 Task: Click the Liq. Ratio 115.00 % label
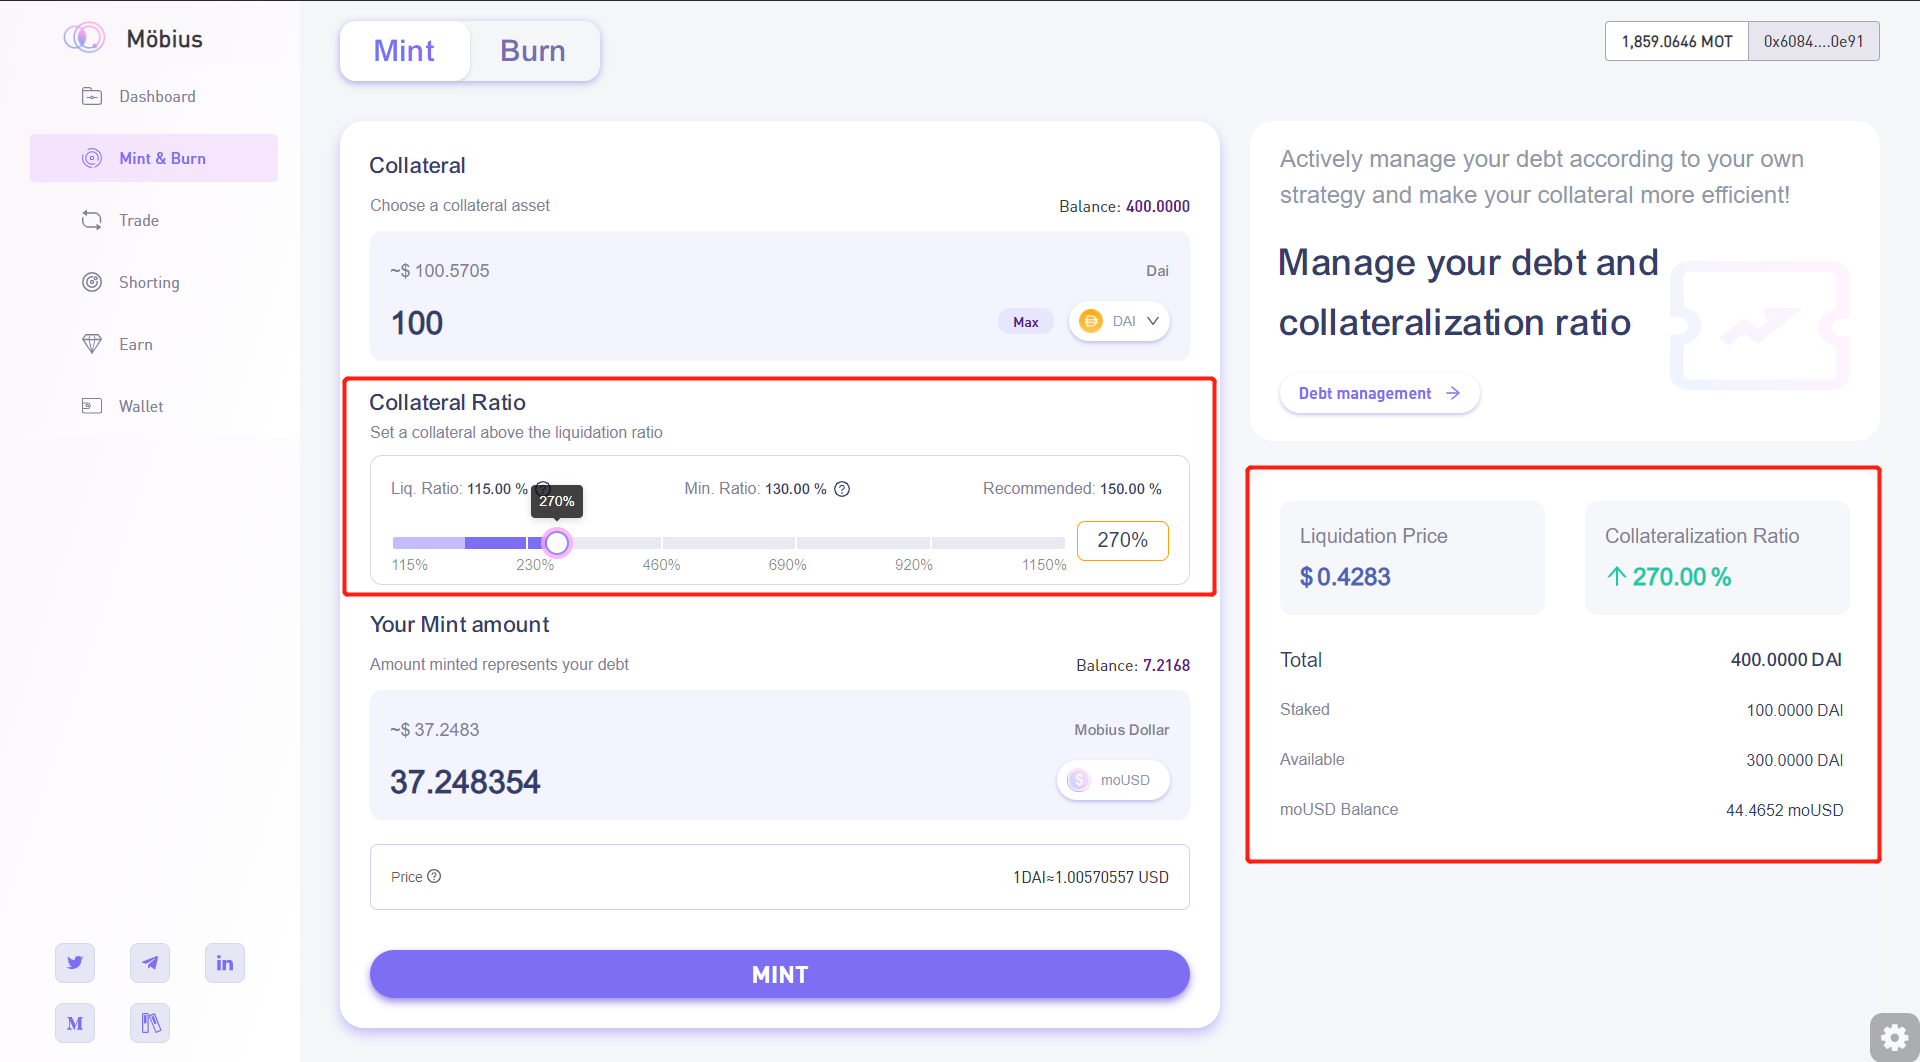459,488
